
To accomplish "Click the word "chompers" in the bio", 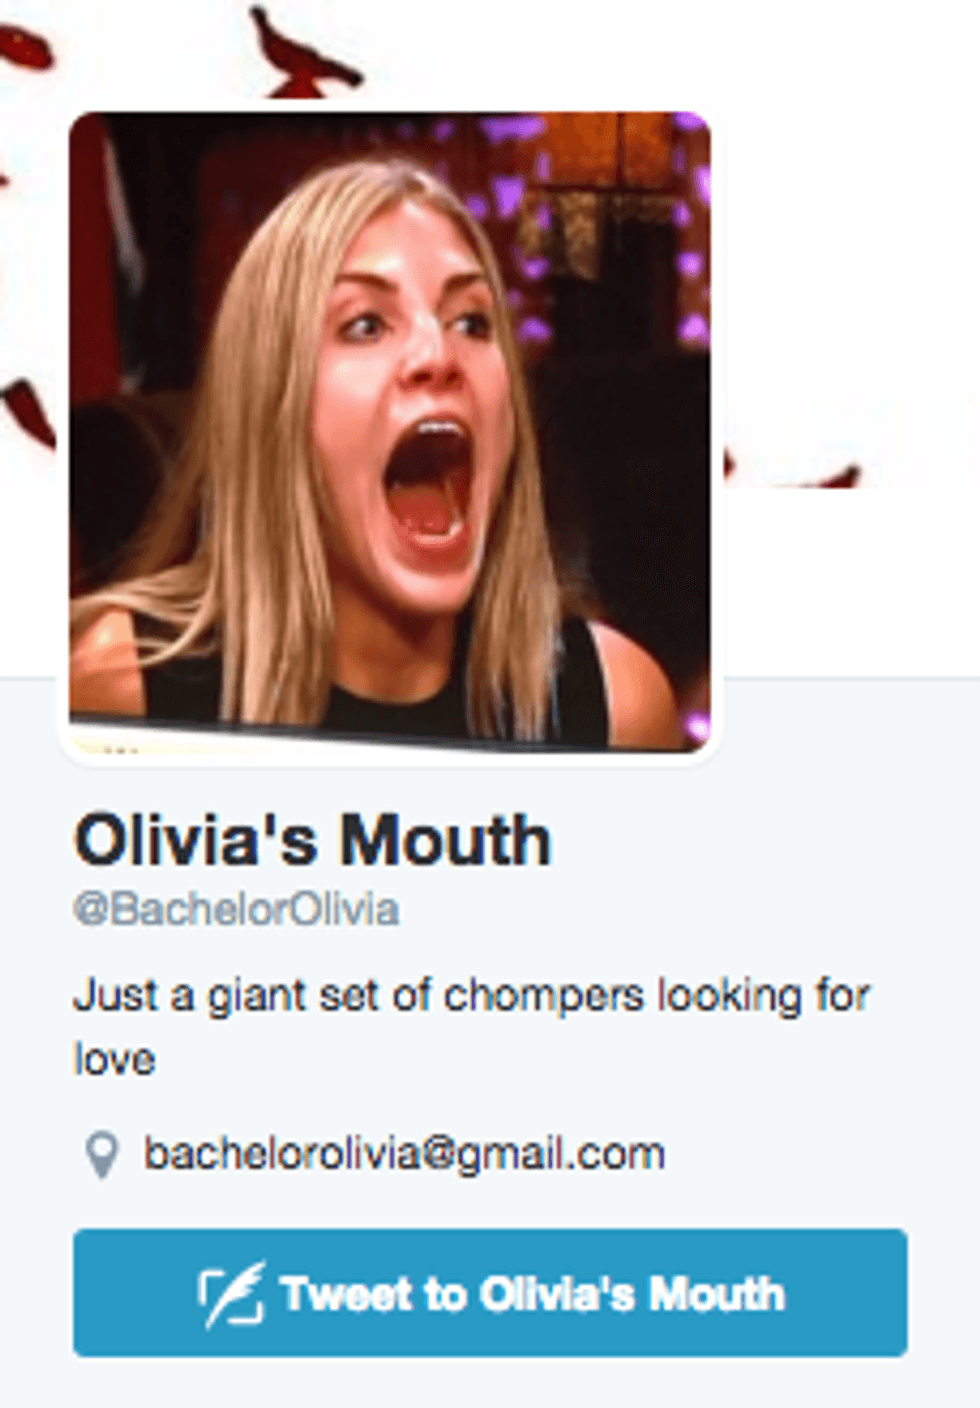I will tap(544, 998).
